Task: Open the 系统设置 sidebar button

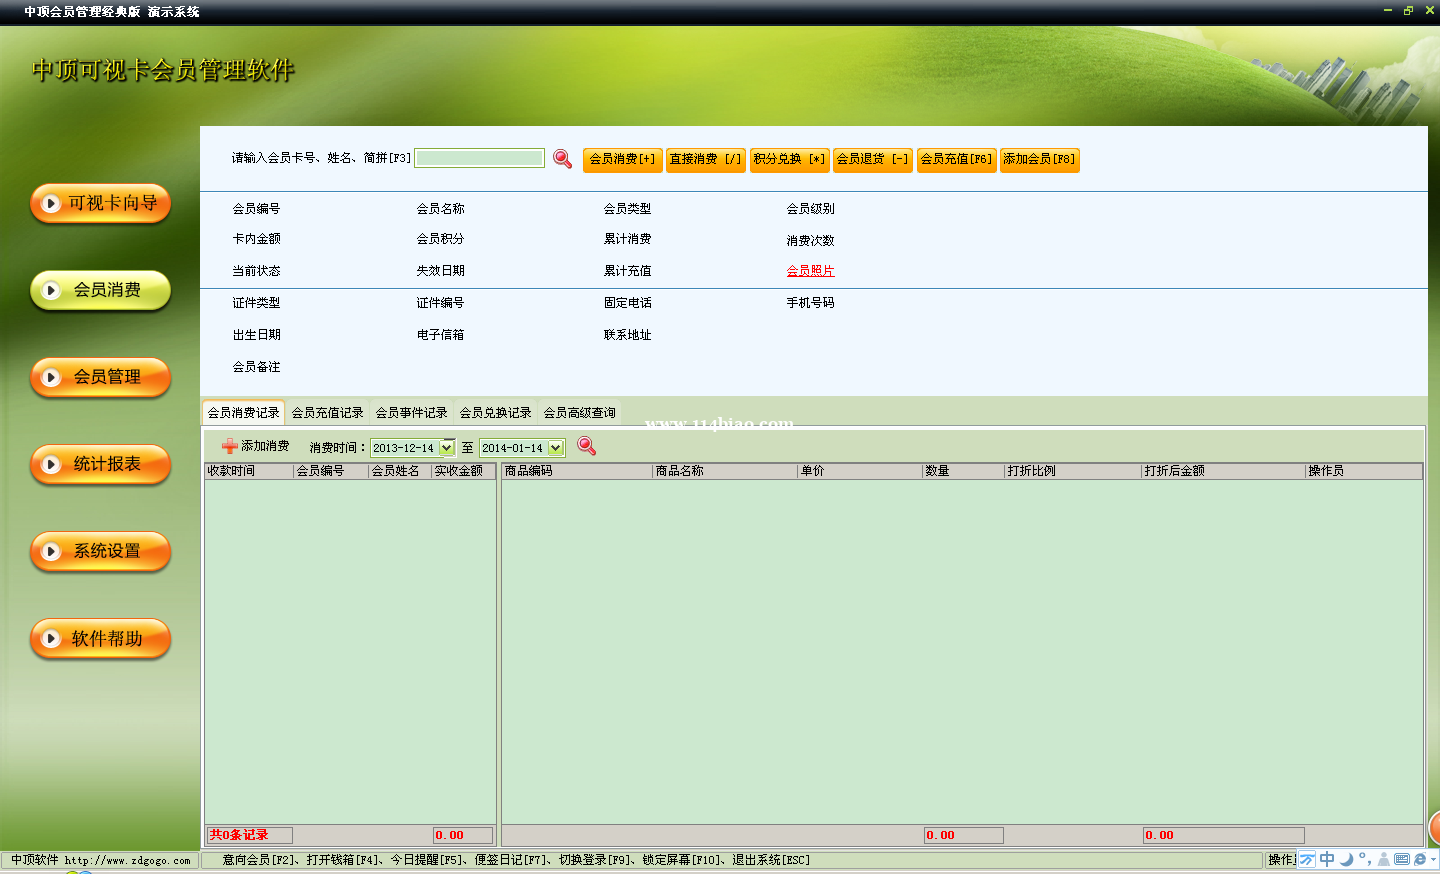Action: [101, 551]
